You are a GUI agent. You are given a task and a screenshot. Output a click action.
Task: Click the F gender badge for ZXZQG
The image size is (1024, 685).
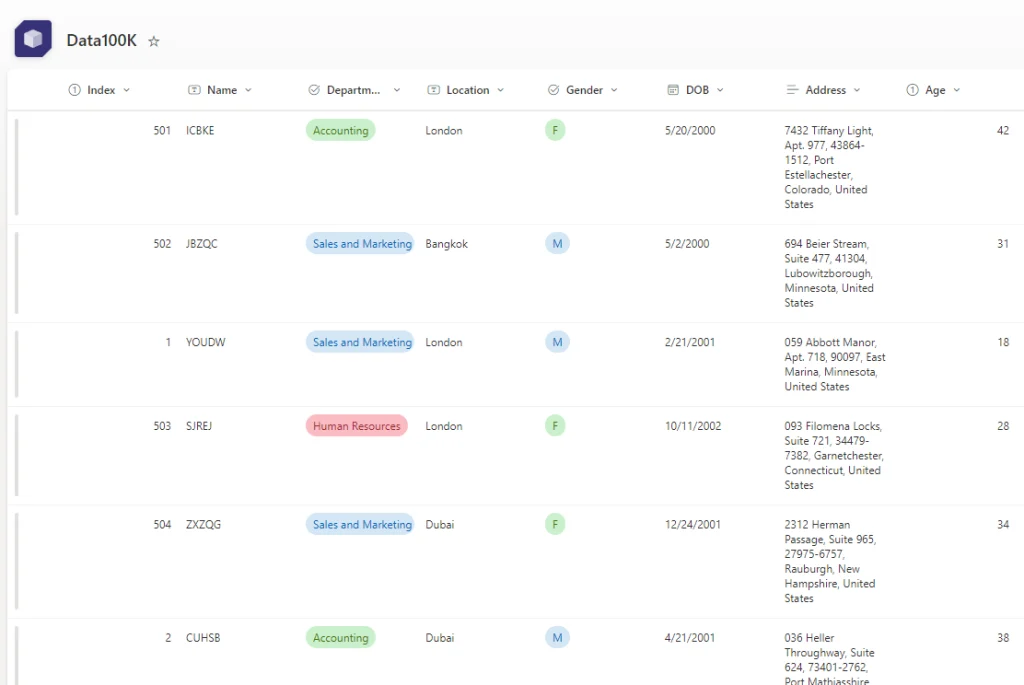(555, 524)
